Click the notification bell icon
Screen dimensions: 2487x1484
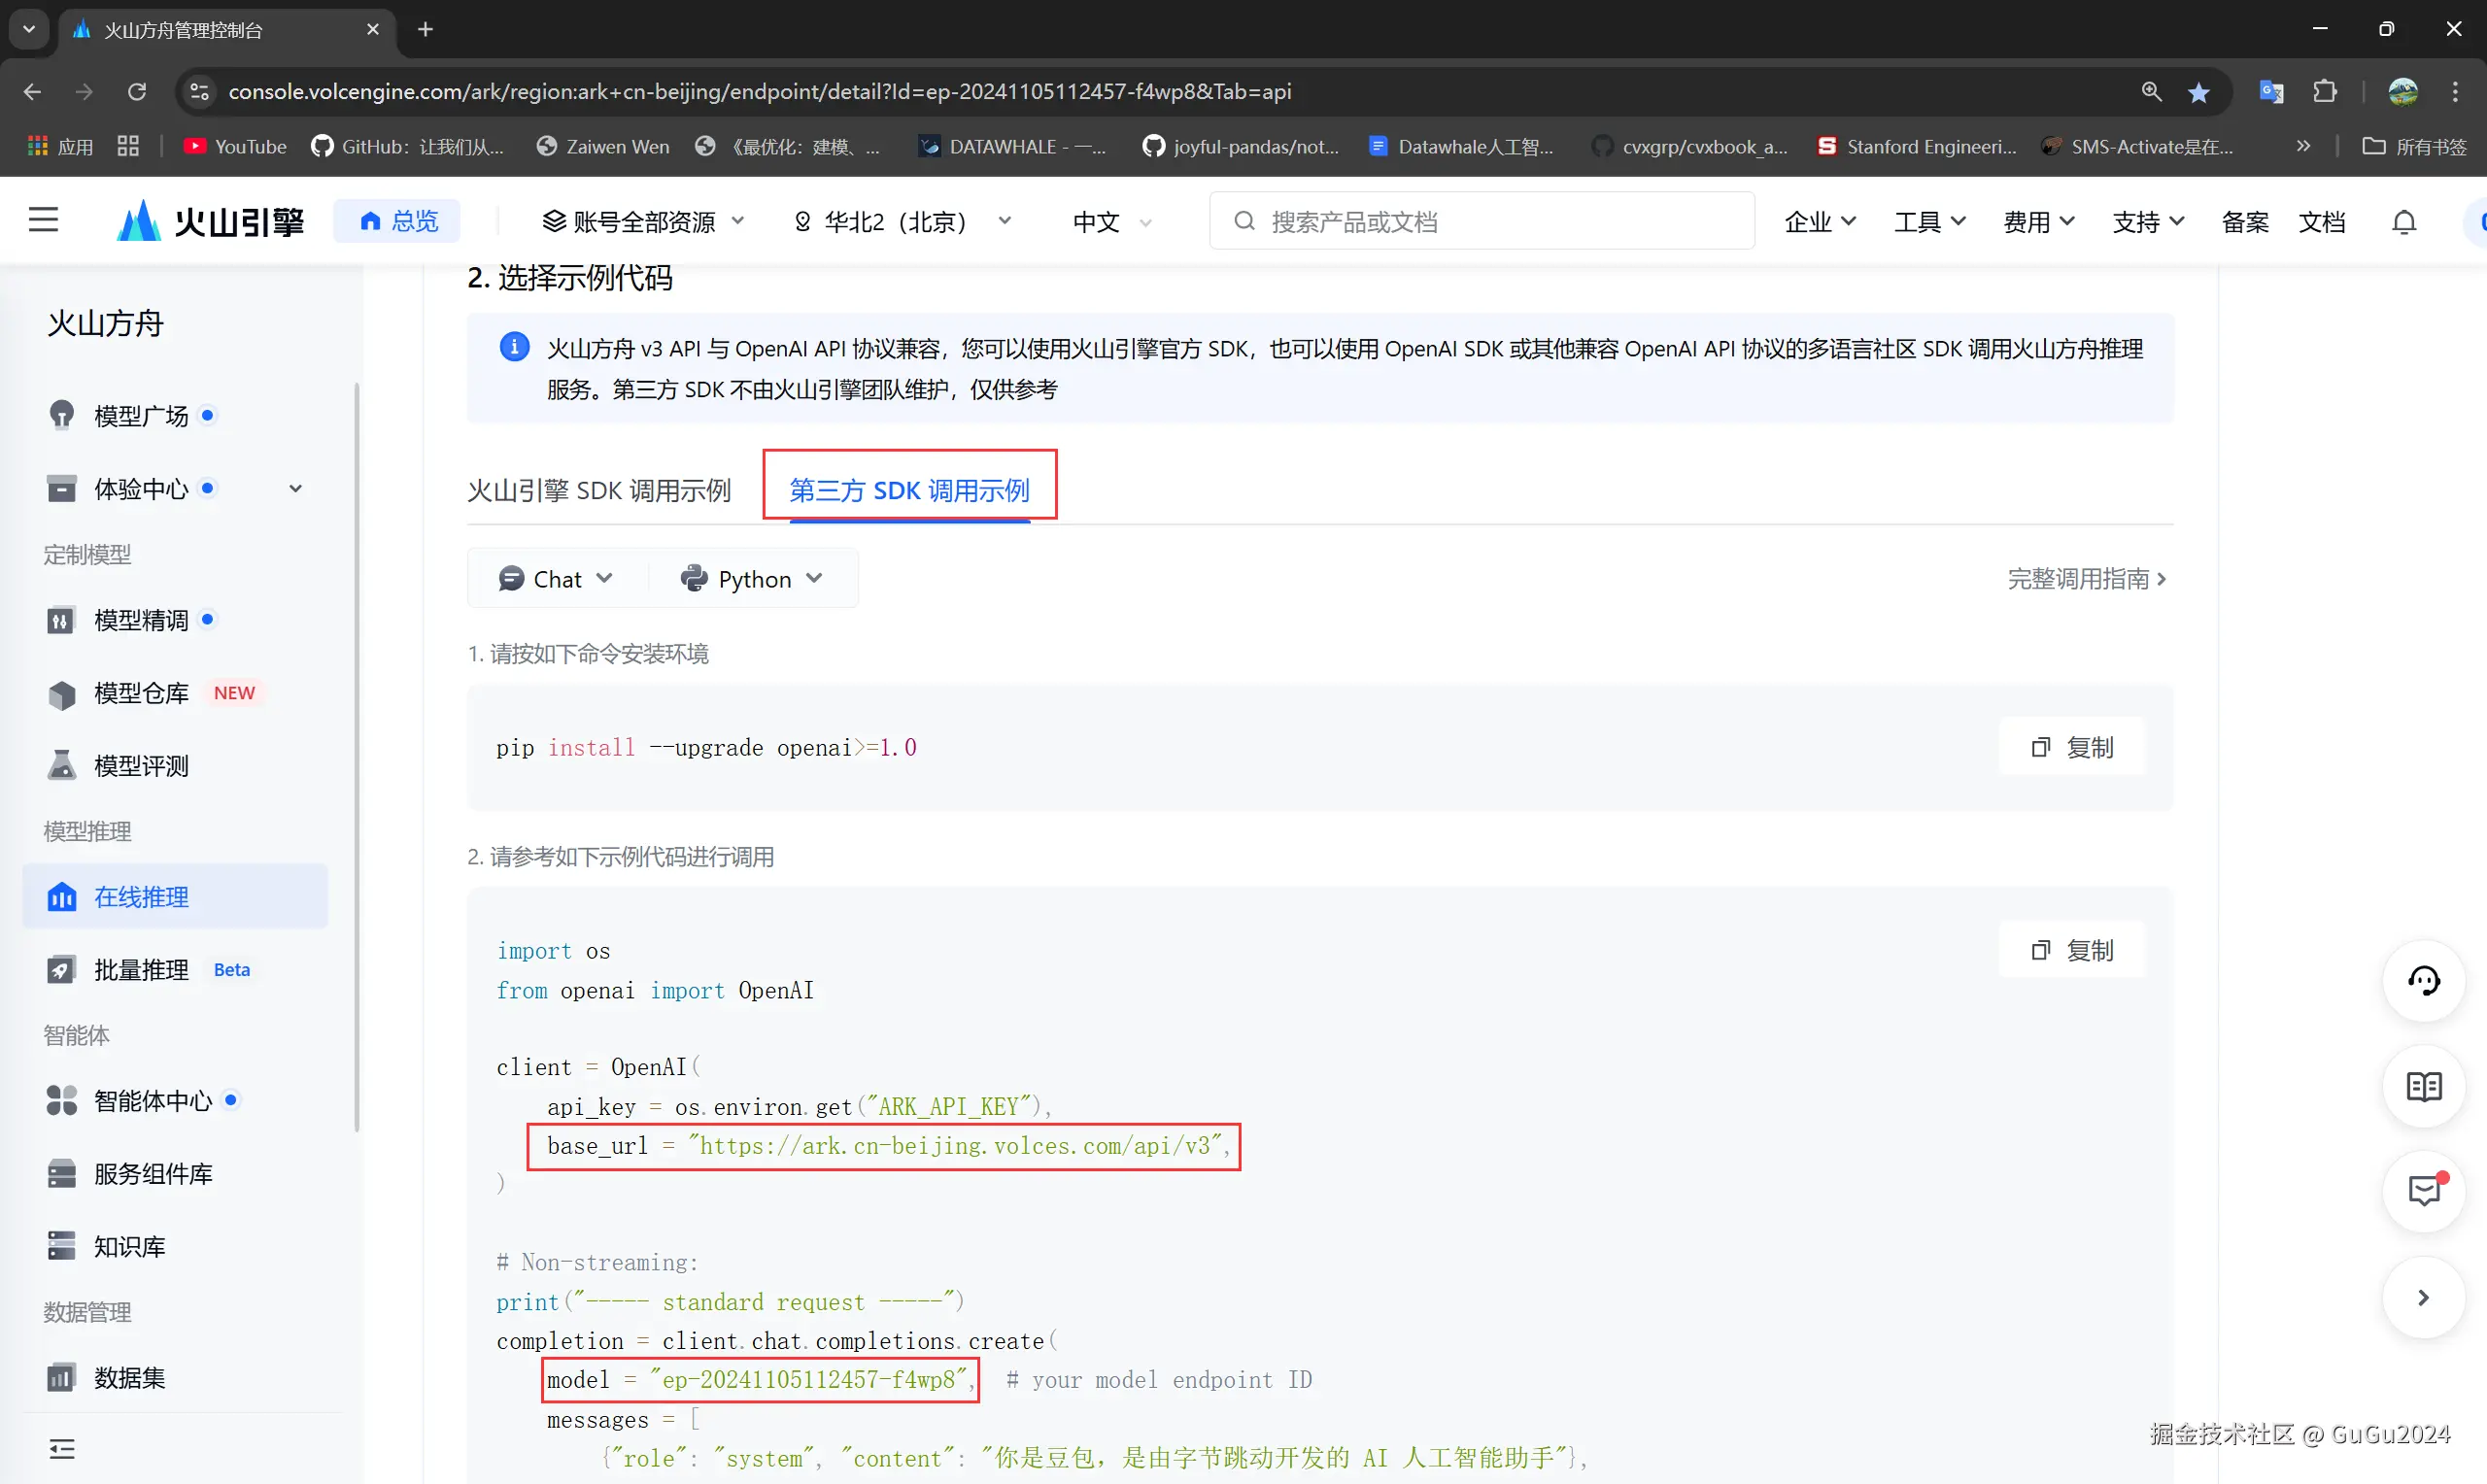point(2404,221)
